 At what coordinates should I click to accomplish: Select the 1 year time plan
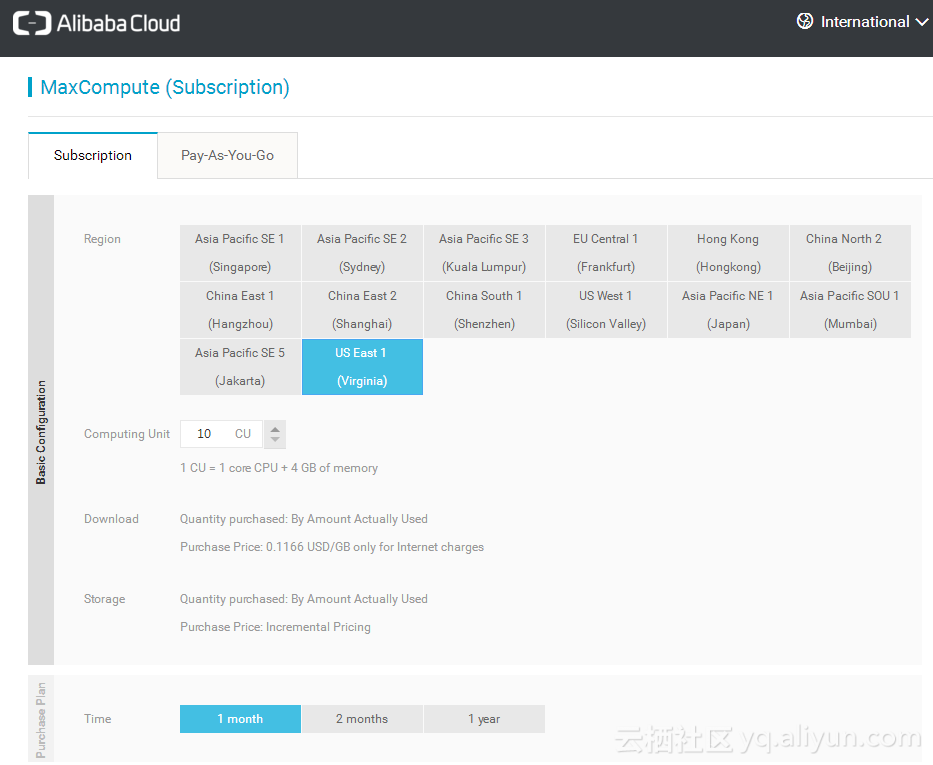coord(484,719)
